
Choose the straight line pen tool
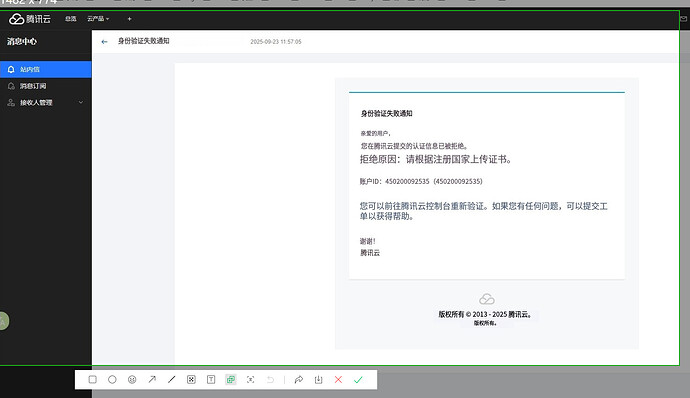[172, 380]
